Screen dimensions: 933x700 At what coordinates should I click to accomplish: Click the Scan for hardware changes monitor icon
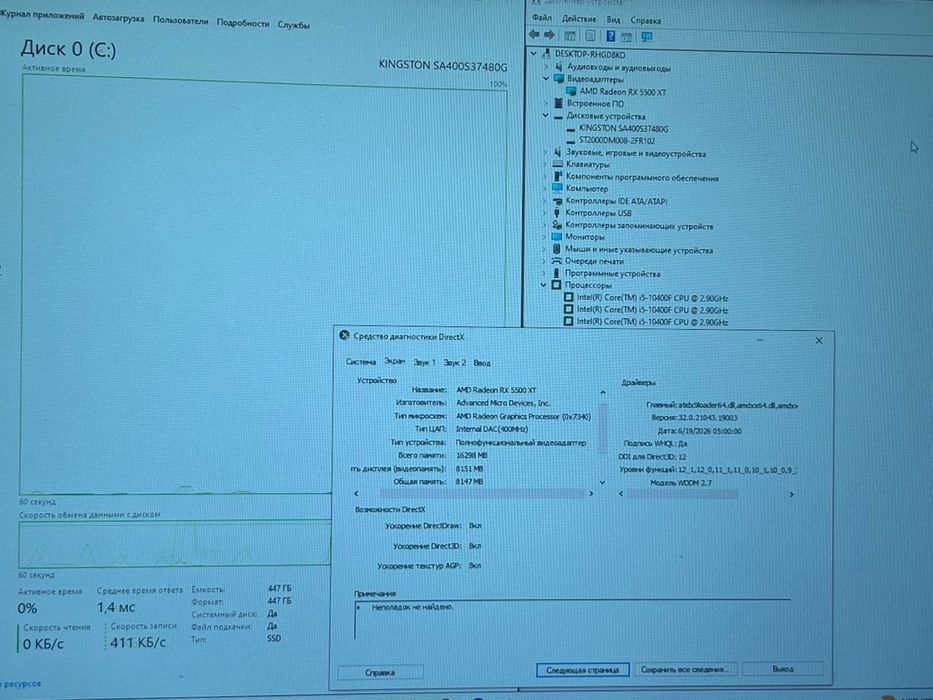coord(647,36)
